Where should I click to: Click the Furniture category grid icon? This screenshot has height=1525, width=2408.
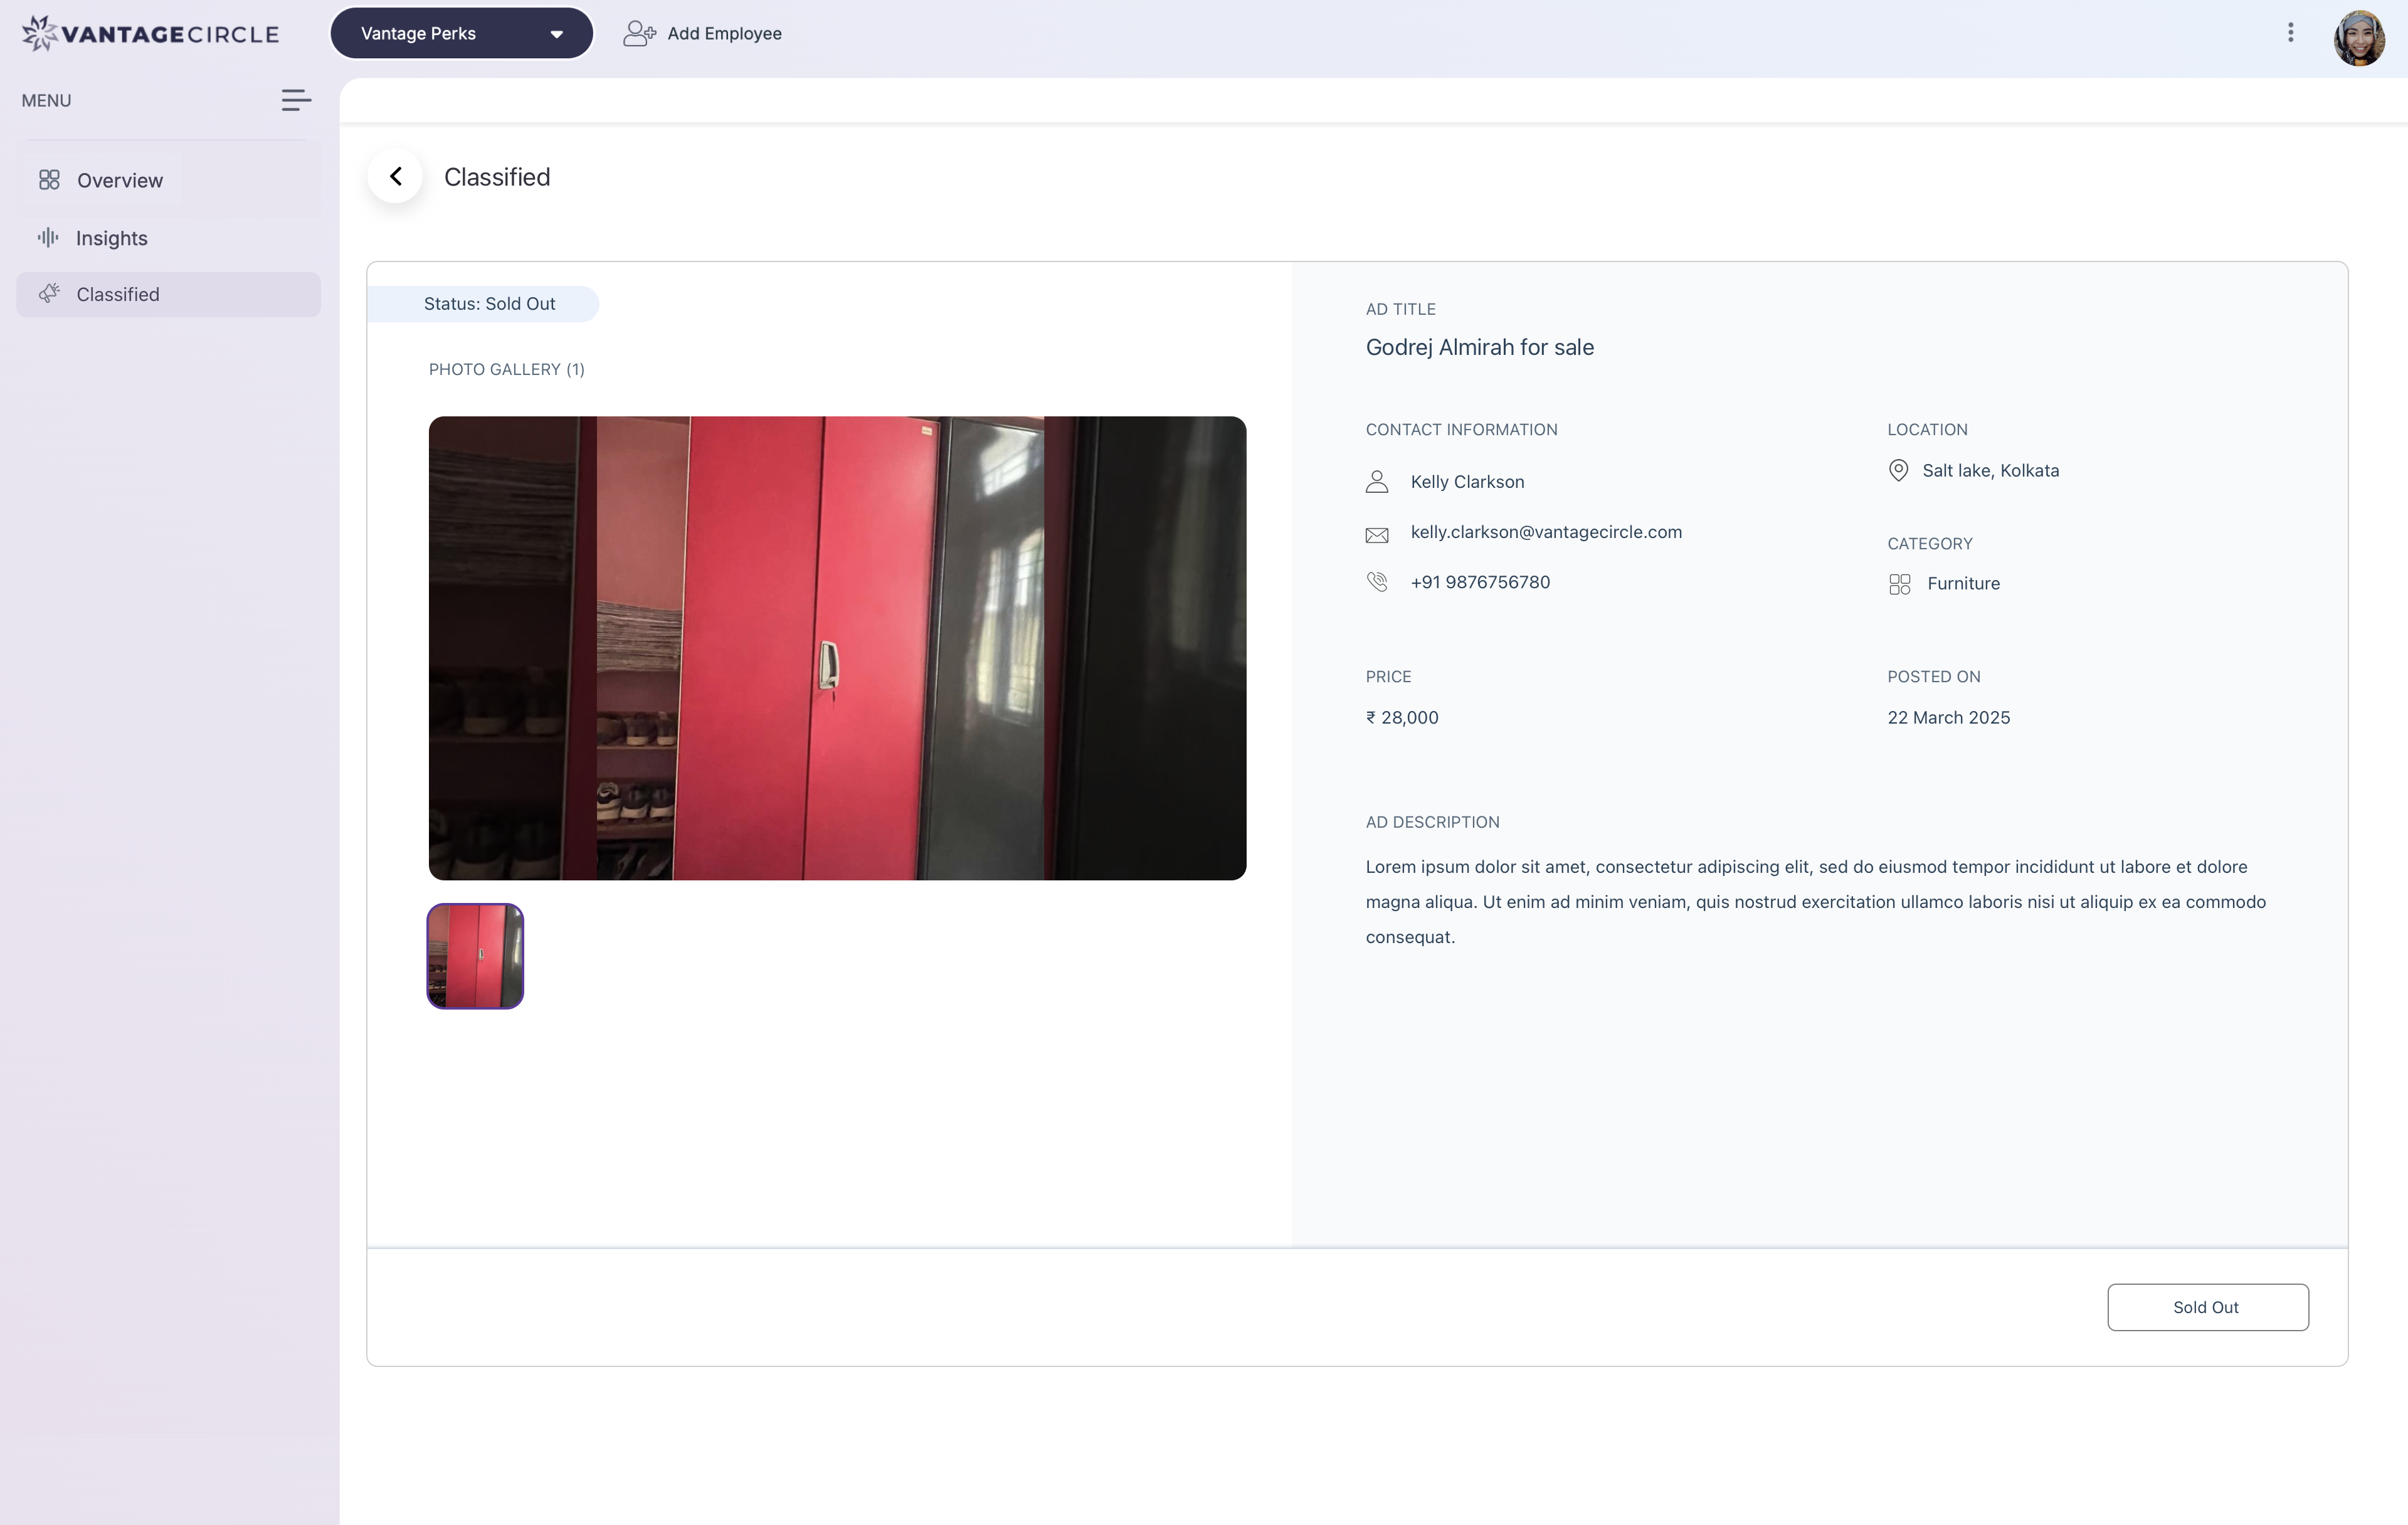point(1899,584)
